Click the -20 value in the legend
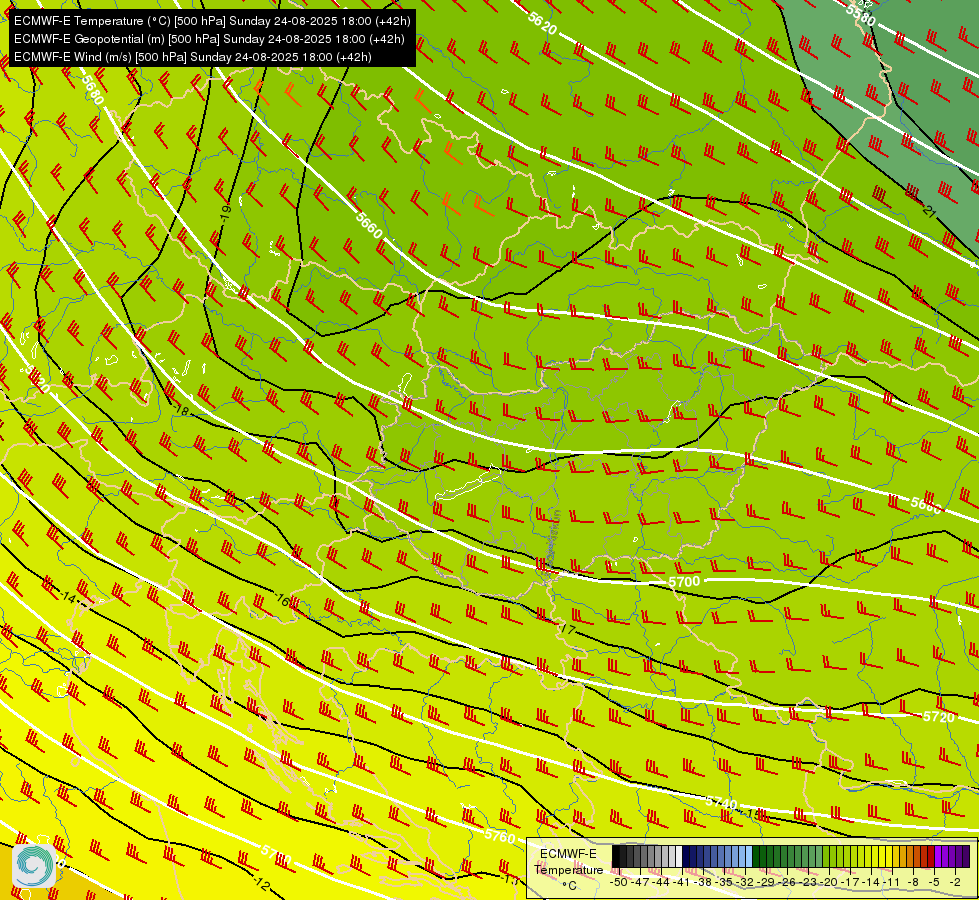The height and width of the screenshot is (900, 979). pyautogui.click(x=829, y=882)
